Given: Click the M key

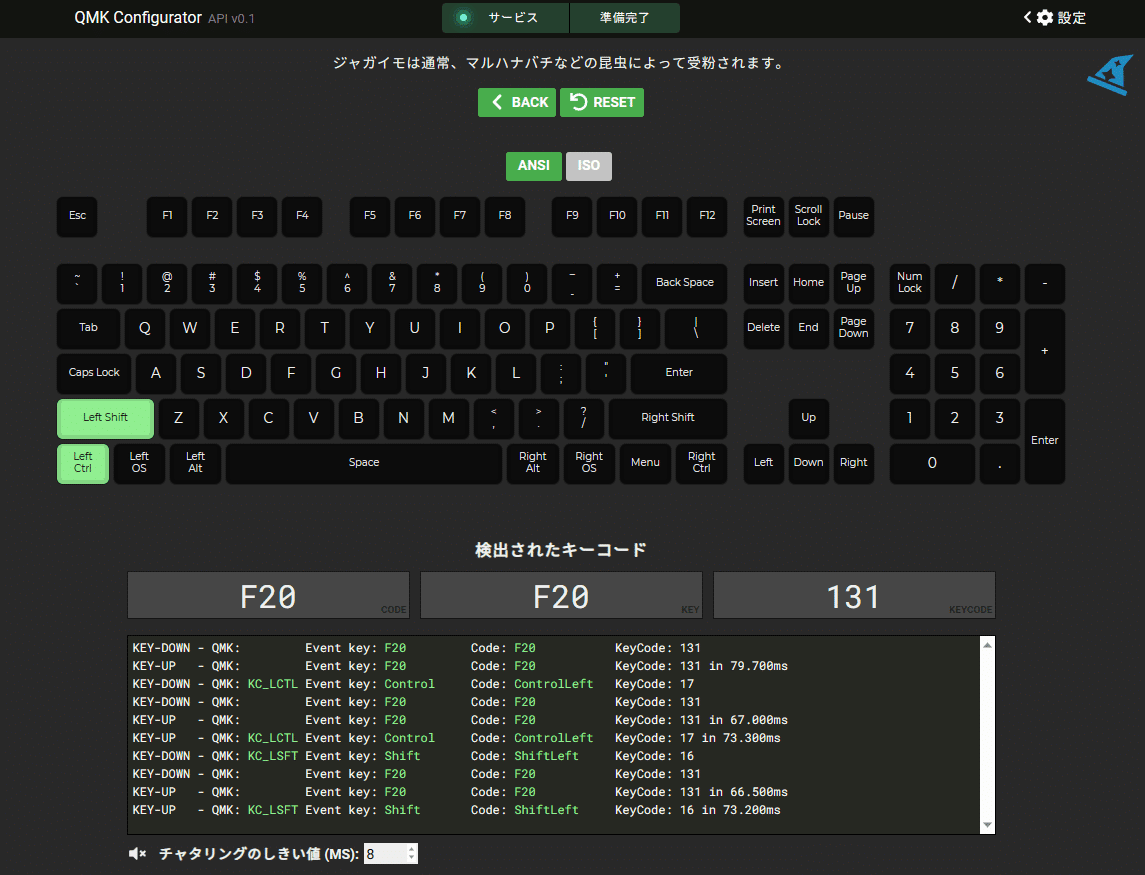Looking at the screenshot, I should click(x=448, y=418).
